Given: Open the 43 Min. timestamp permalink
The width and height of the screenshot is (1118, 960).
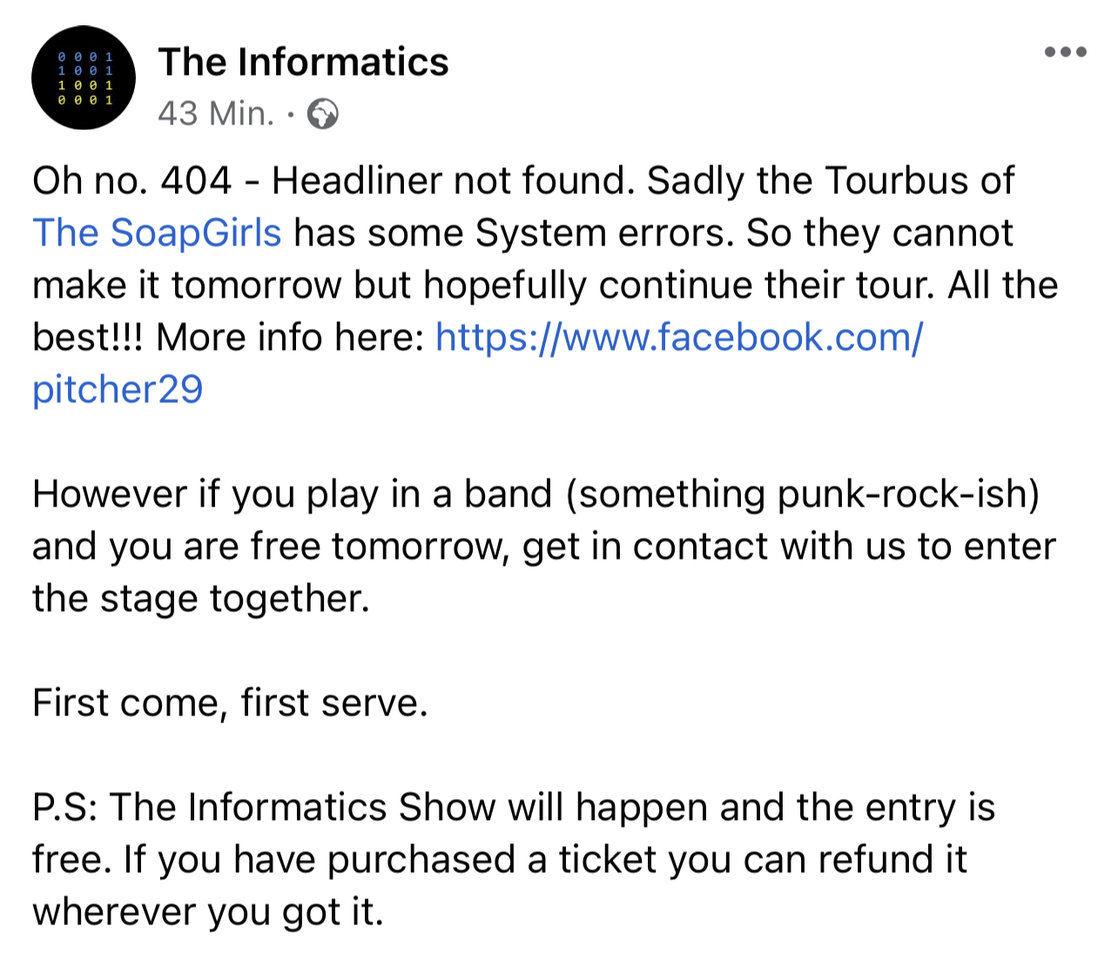Looking at the screenshot, I should point(216,113).
